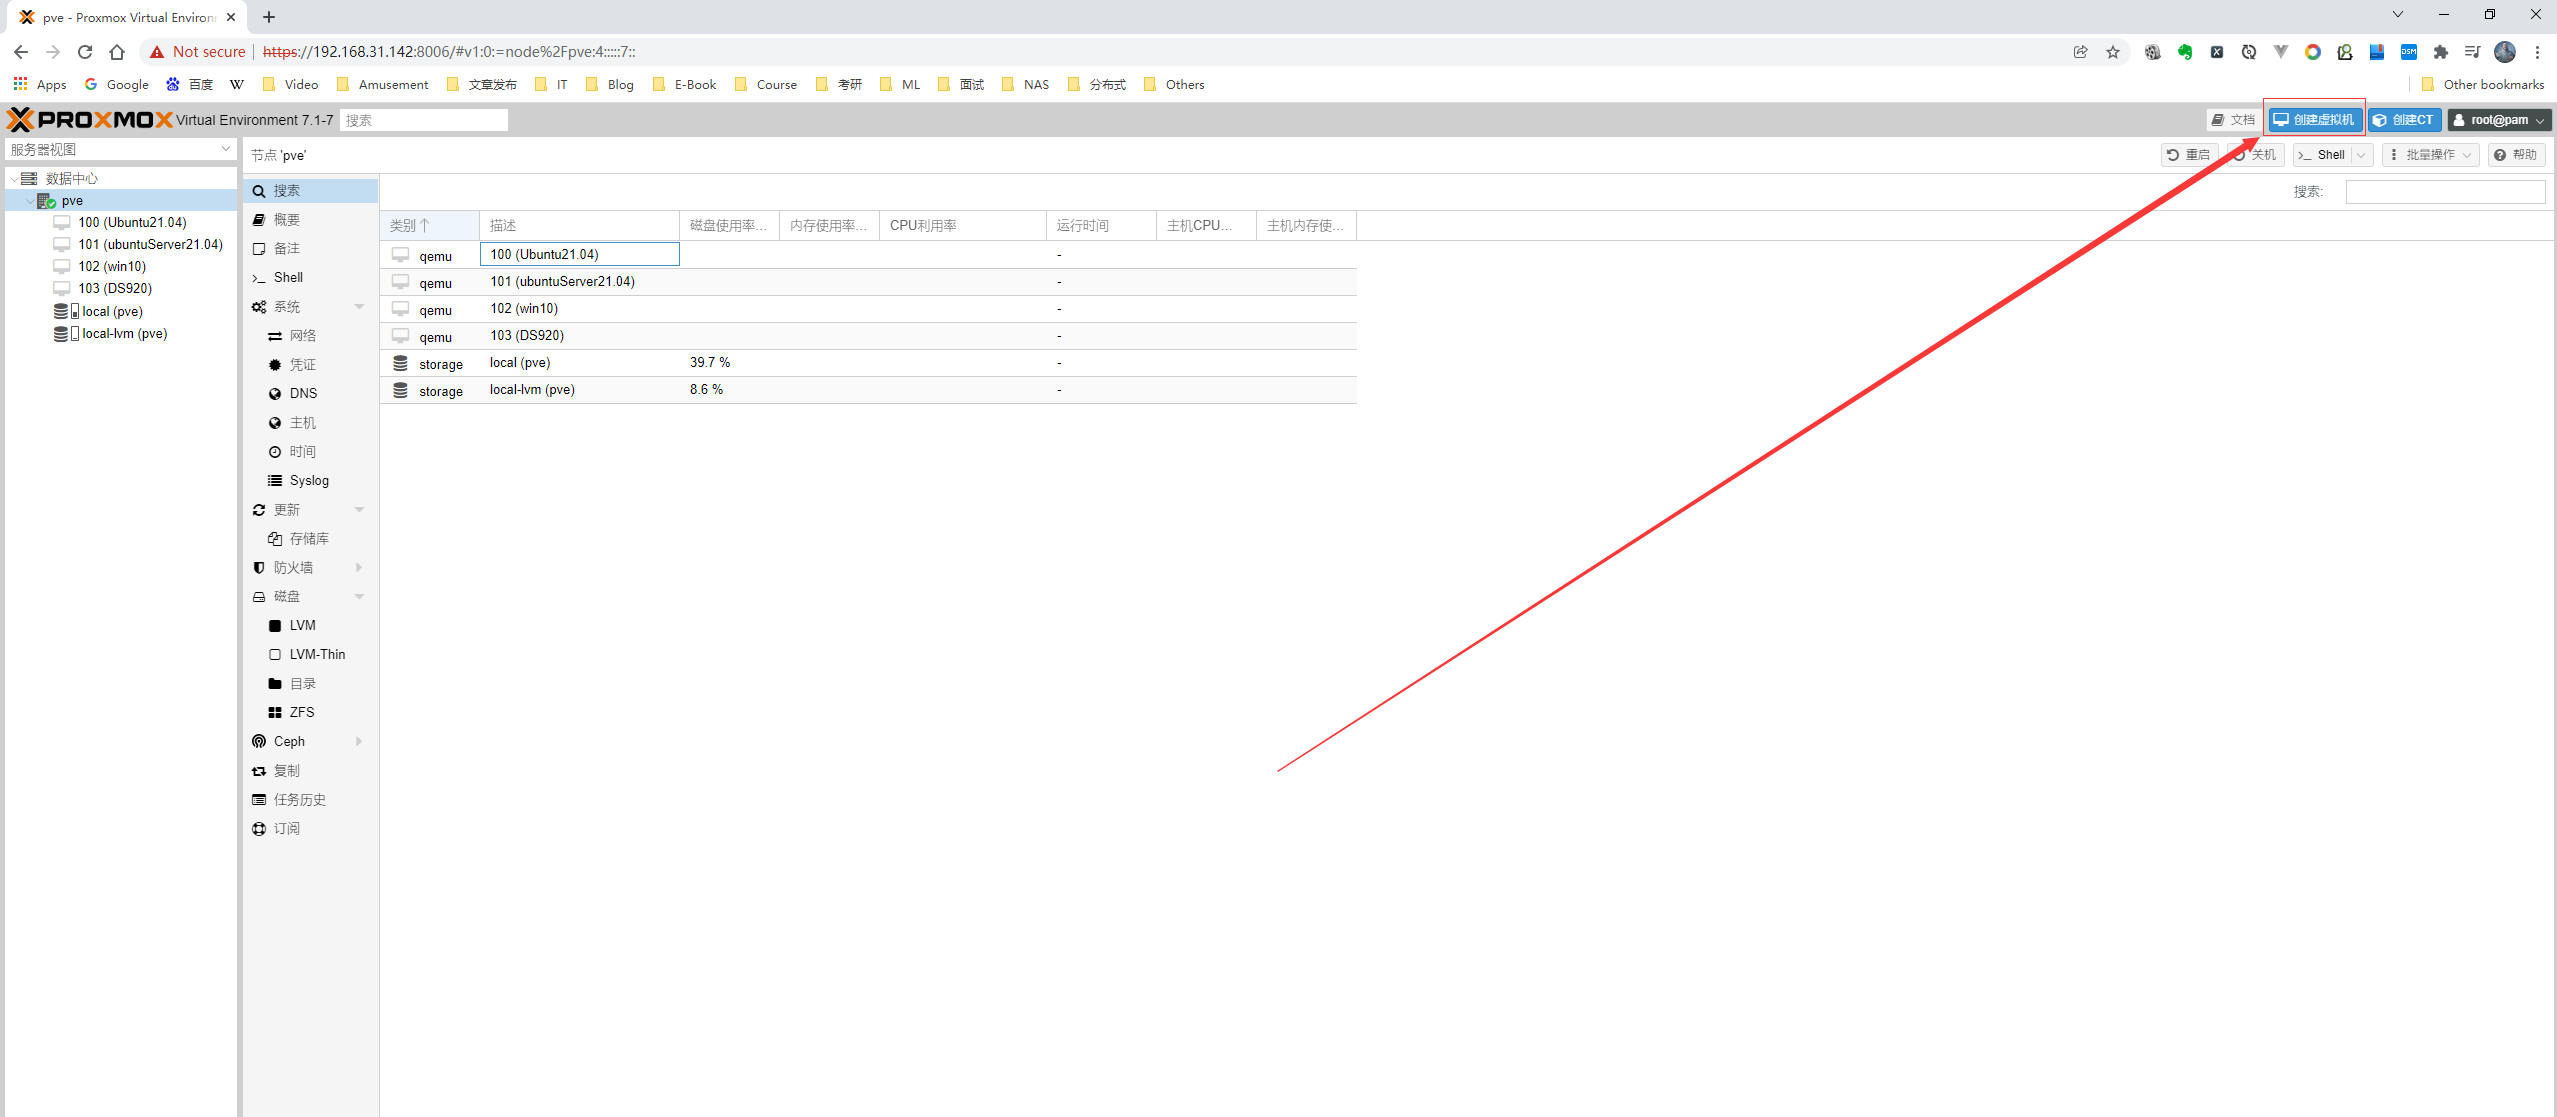Bookmark this page with star icon
2557x1117 pixels.
click(x=2113, y=52)
